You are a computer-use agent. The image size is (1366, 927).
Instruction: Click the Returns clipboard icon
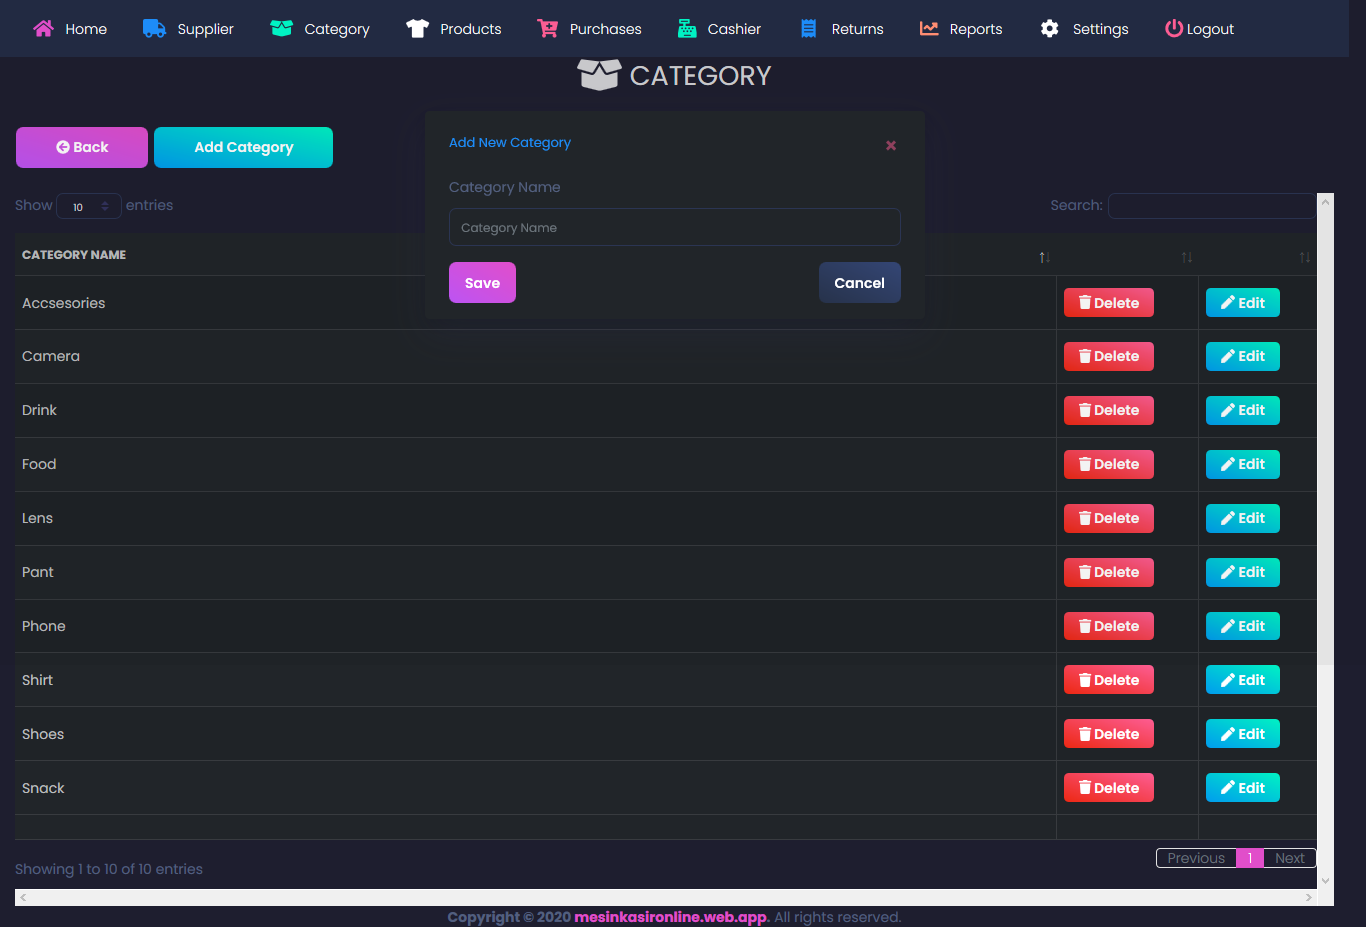coord(809,28)
